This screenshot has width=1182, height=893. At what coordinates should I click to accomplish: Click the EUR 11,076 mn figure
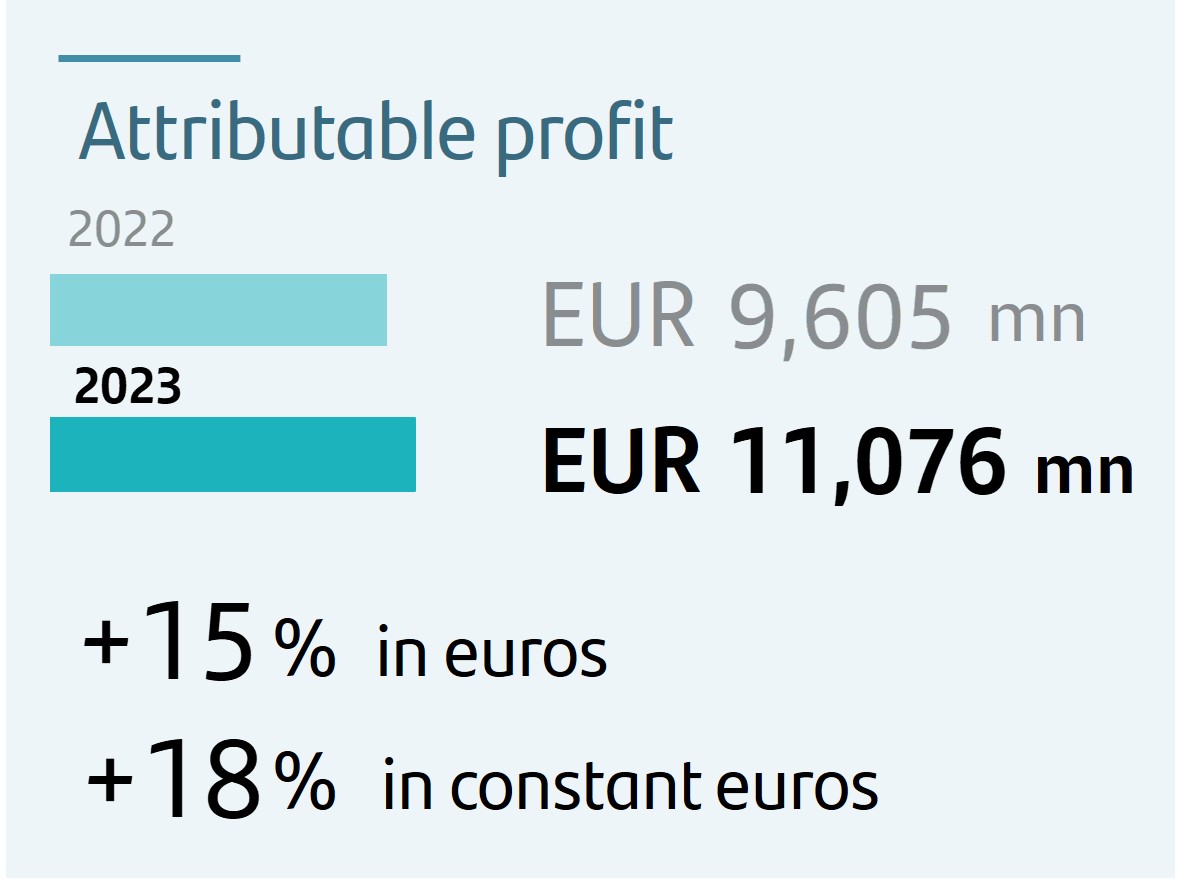[x=838, y=463]
